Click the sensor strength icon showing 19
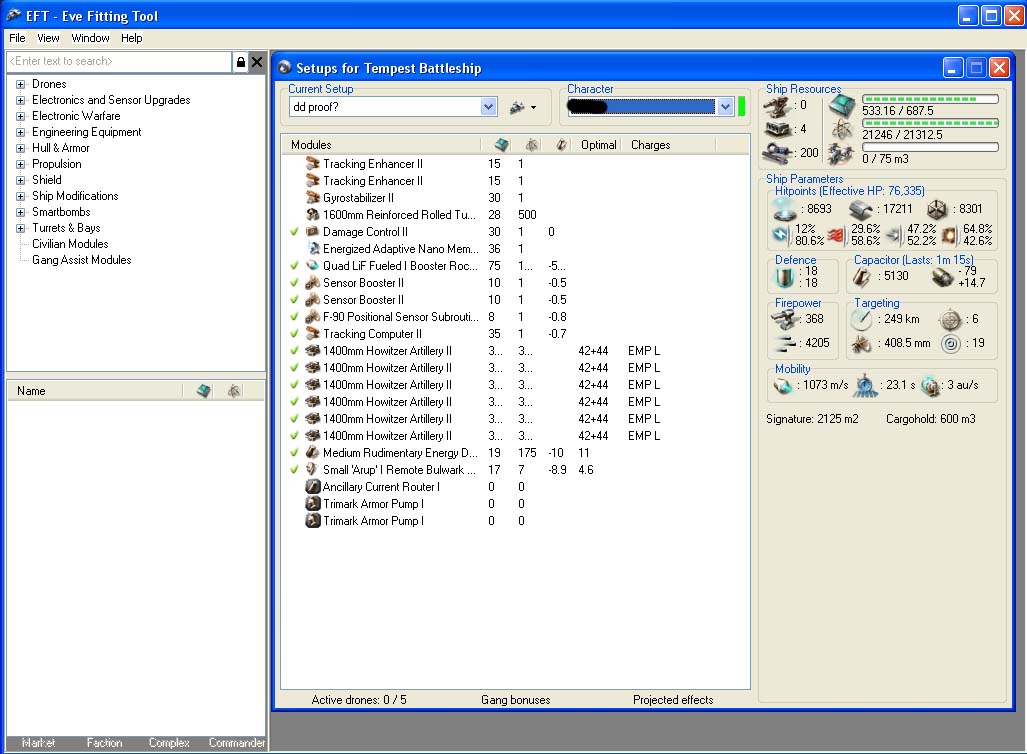The width and height of the screenshot is (1027, 754). point(950,343)
